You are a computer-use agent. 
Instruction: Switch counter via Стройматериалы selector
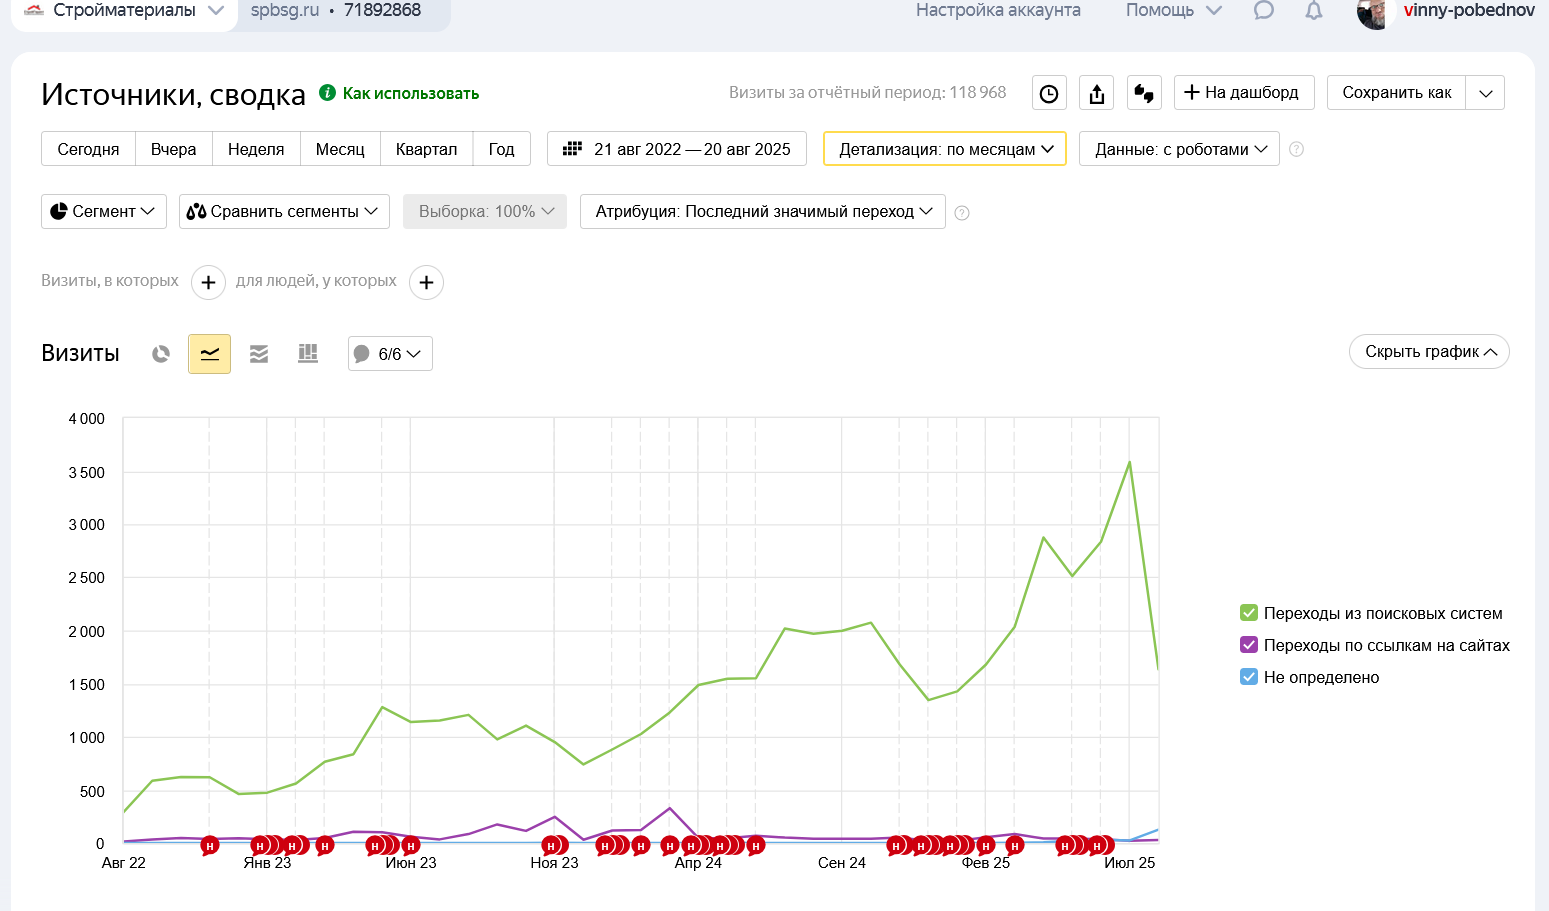tap(124, 11)
